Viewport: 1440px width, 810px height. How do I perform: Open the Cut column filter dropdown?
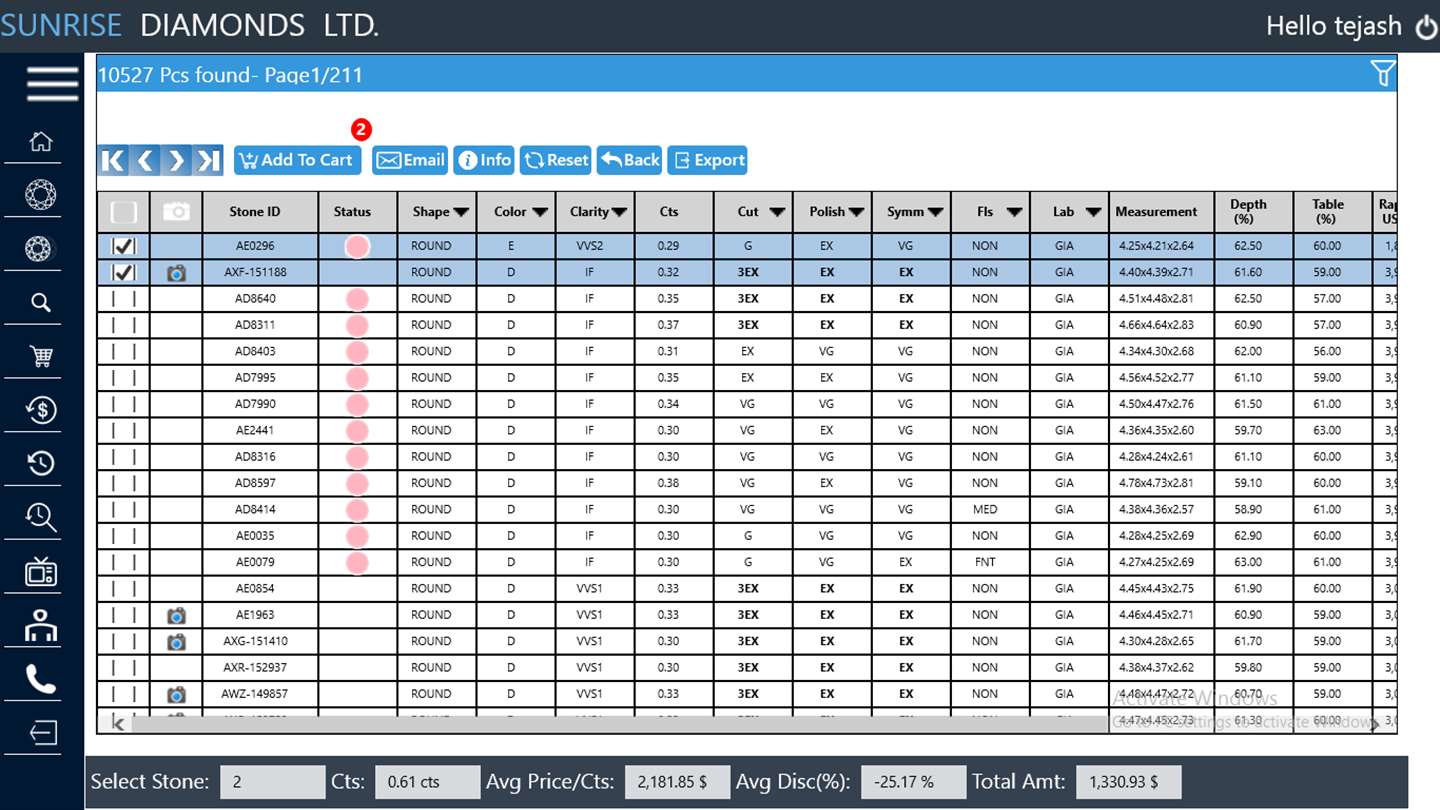point(777,212)
